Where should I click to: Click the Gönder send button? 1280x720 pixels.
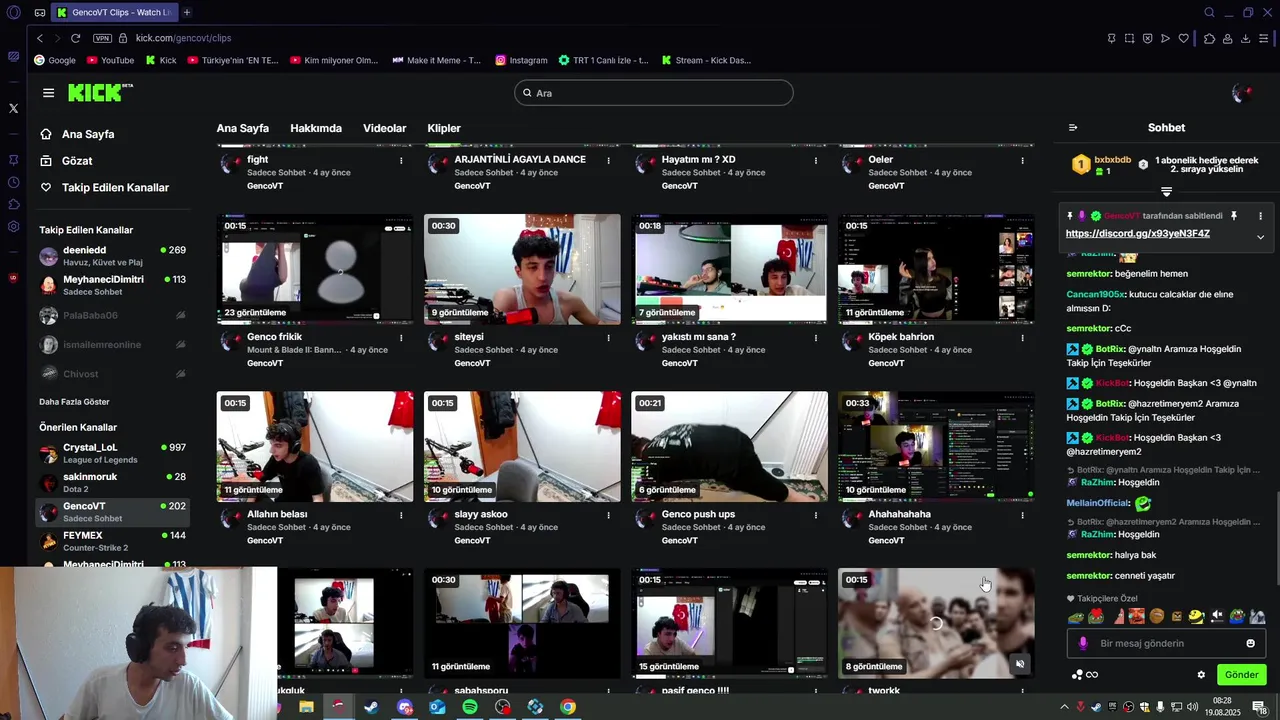pyautogui.click(x=1241, y=675)
